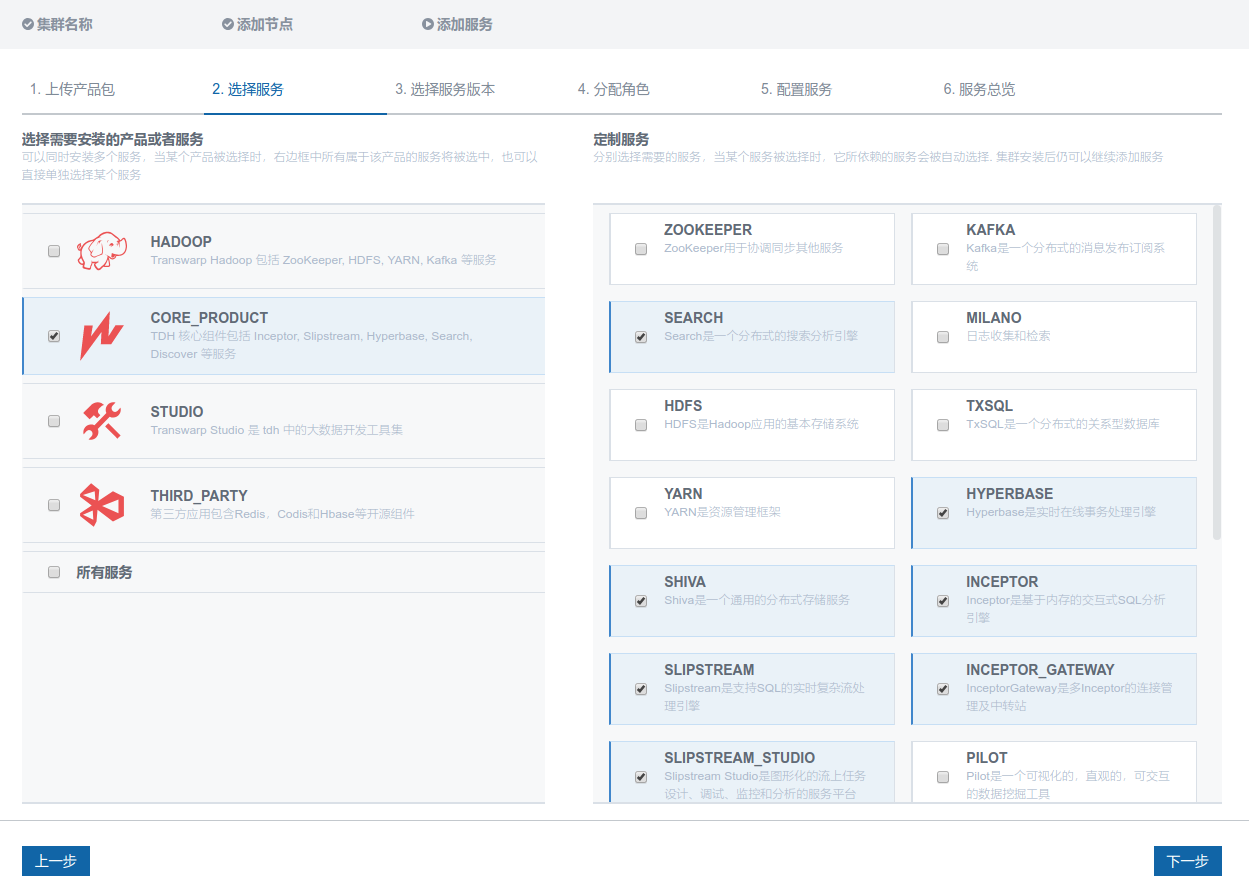Uncheck the INCEPTOR service checkbox
Viewport: 1249px width, 891px height.
coord(943,602)
